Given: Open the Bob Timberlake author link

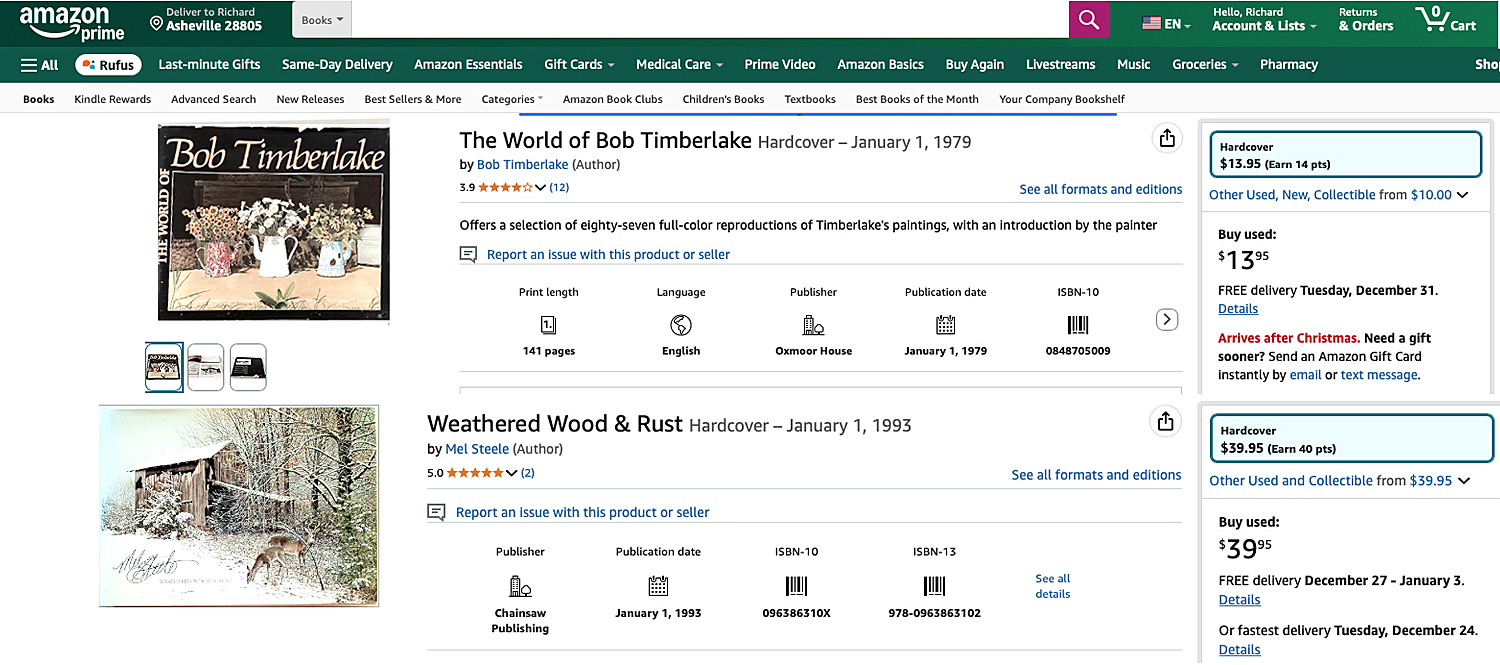Looking at the screenshot, I should pyautogui.click(x=522, y=165).
